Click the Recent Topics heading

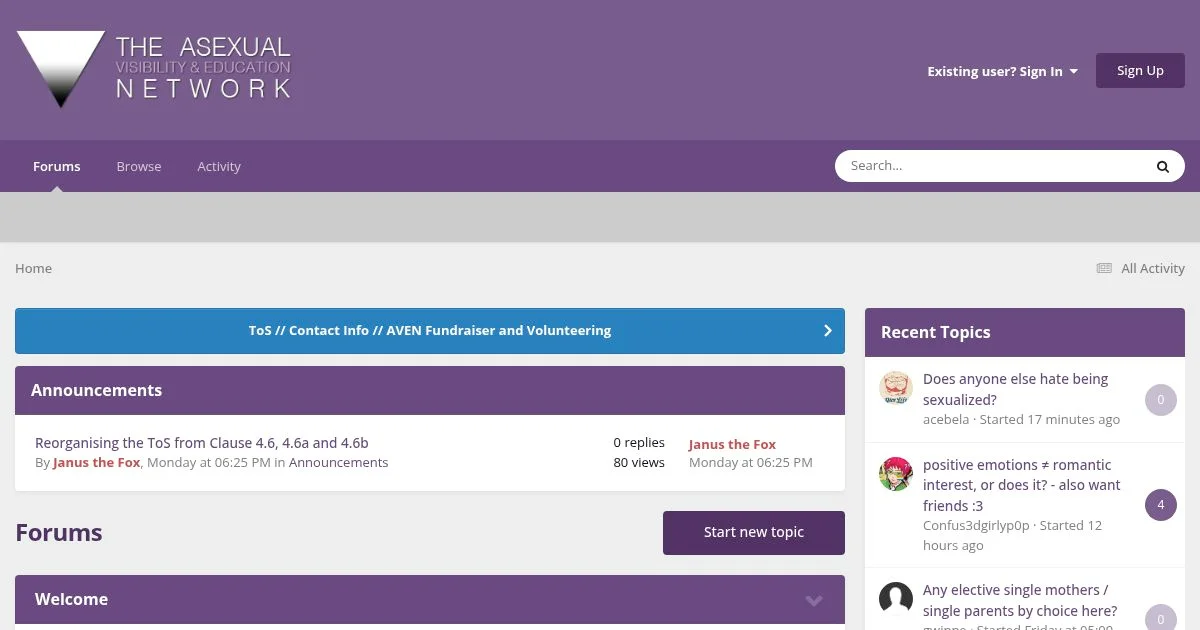[936, 333]
